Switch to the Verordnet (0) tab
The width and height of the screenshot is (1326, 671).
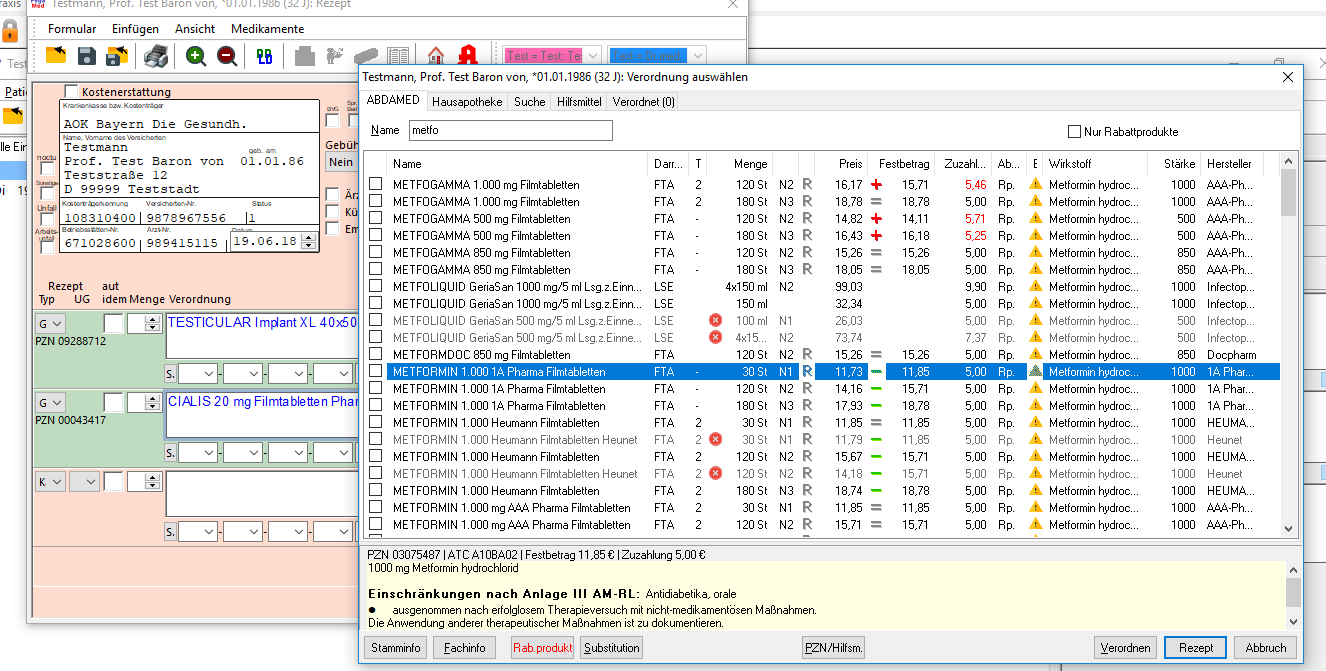click(x=644, y=101)
